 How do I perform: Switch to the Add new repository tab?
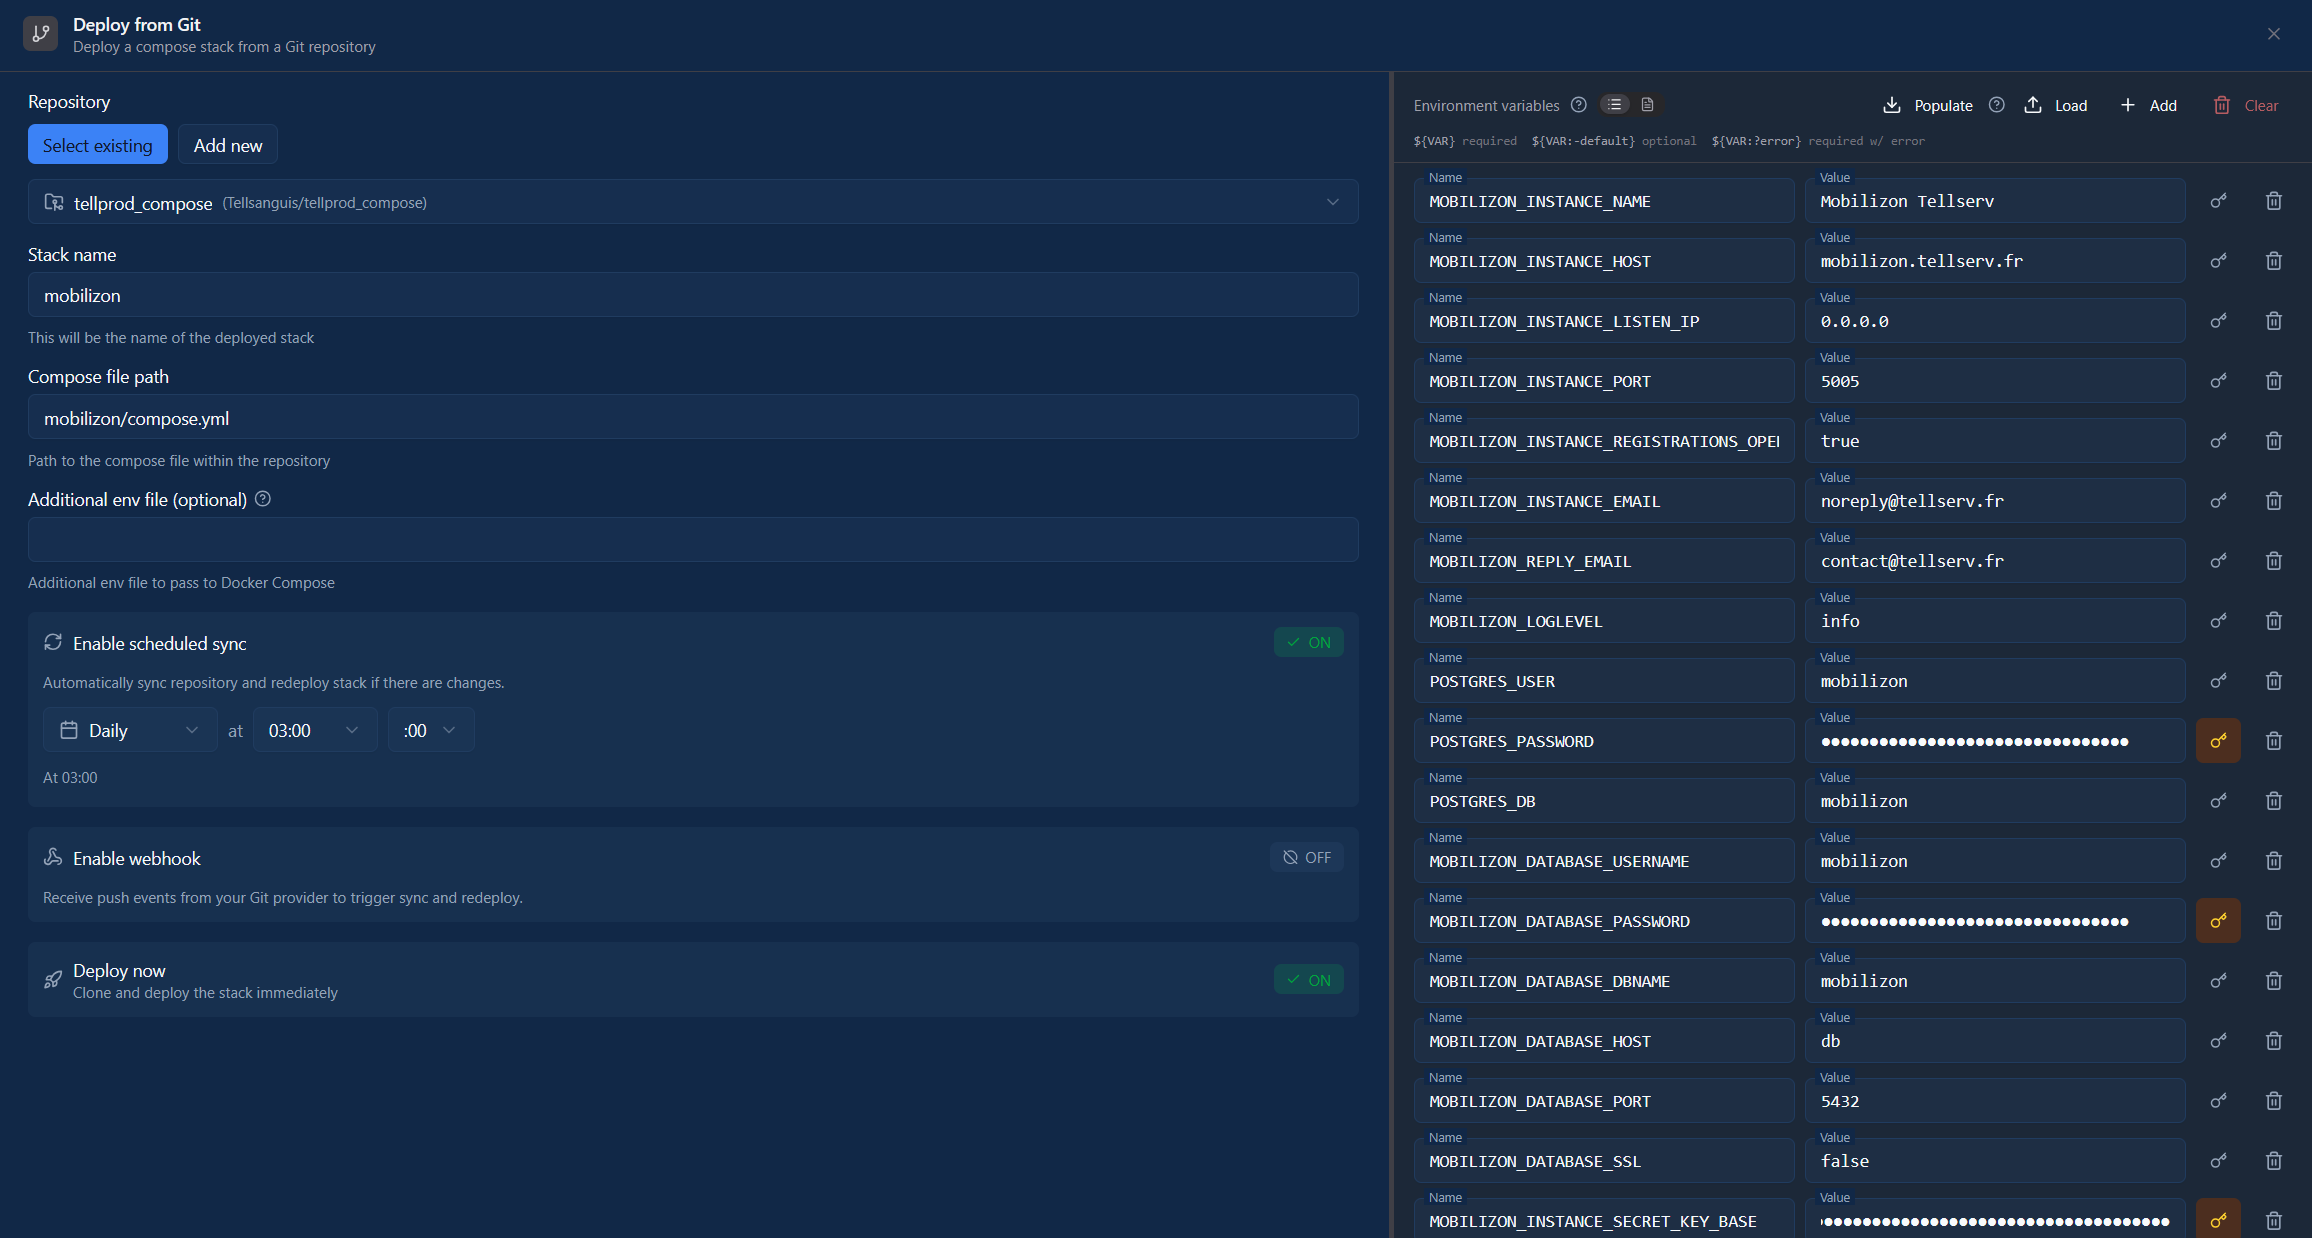228,144
